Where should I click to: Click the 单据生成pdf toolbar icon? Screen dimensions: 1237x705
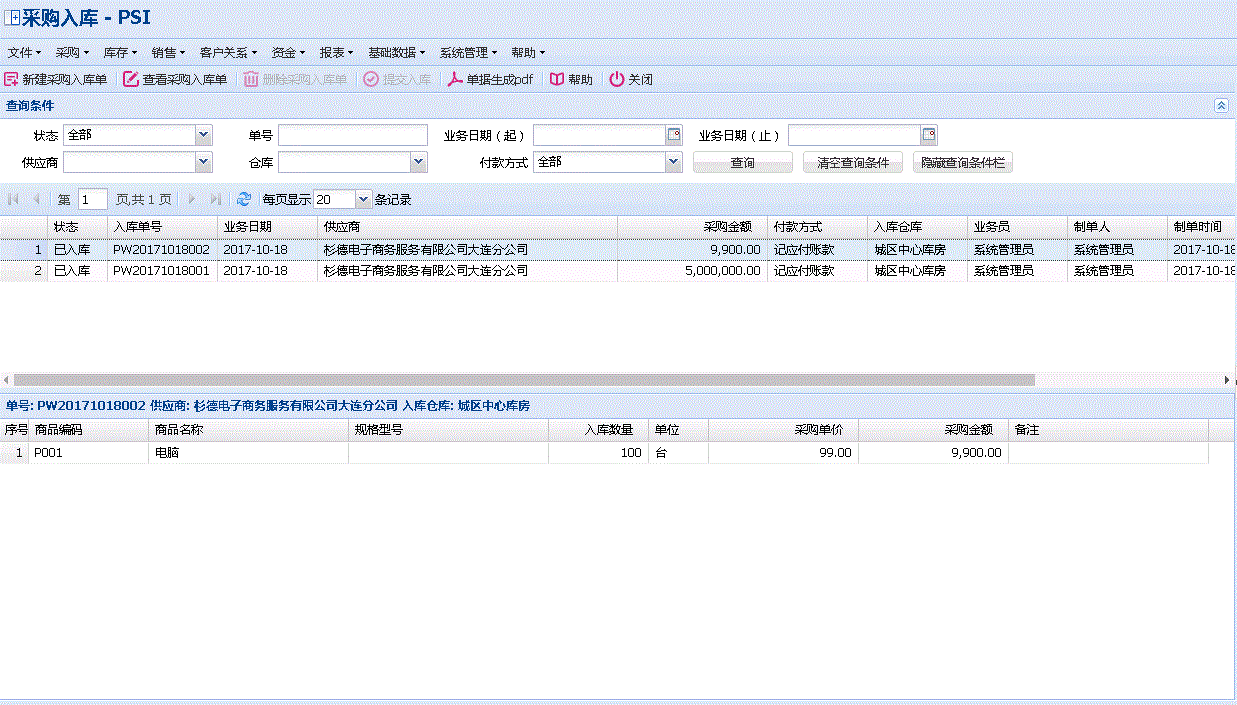[x=455, y=79]
